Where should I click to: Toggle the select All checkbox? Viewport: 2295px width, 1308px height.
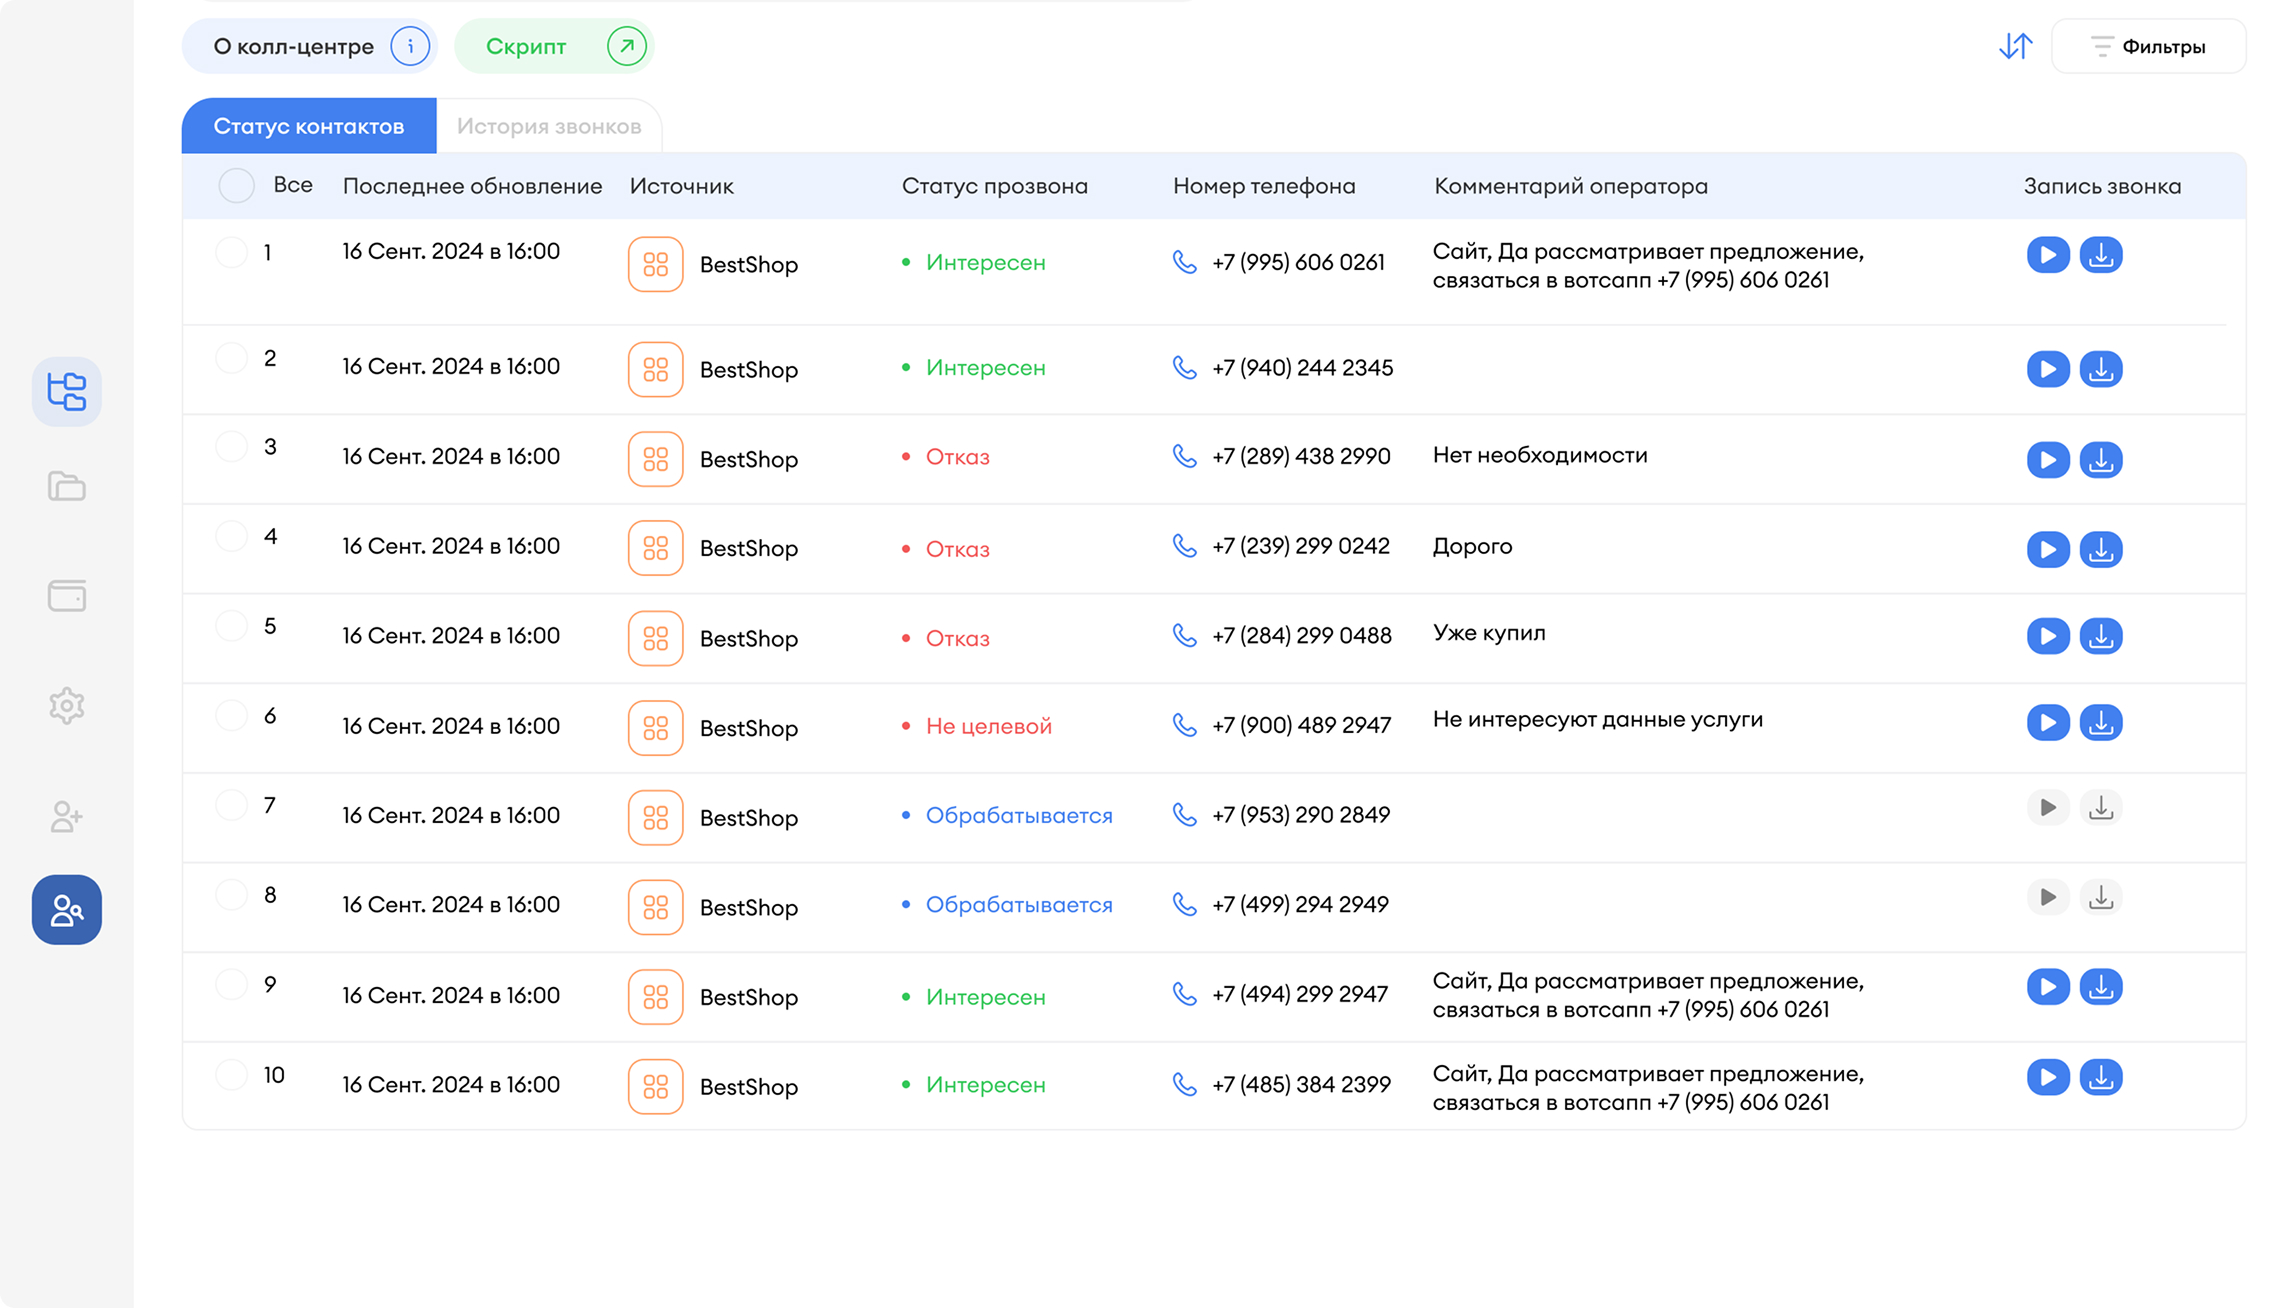click(x=237, y=186)
